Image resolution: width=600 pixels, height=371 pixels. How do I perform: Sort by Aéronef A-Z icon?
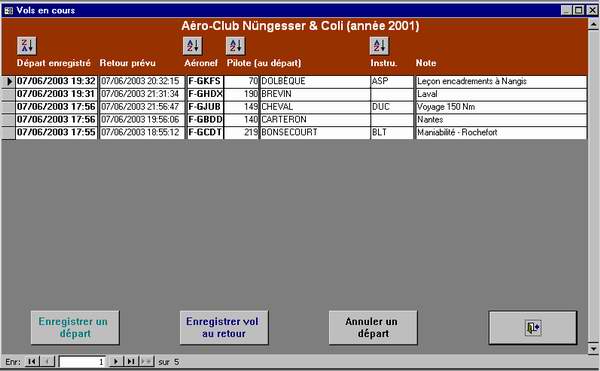coord(192,46)
